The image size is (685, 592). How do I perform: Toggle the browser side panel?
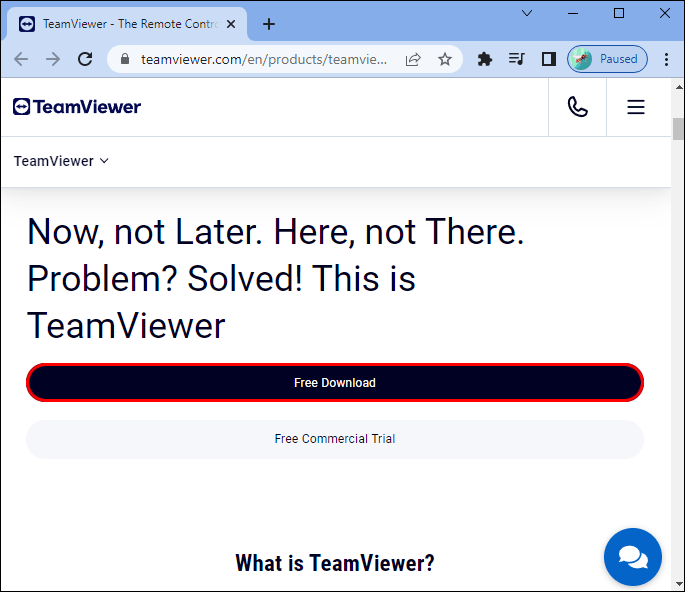[x=549, y=59]
